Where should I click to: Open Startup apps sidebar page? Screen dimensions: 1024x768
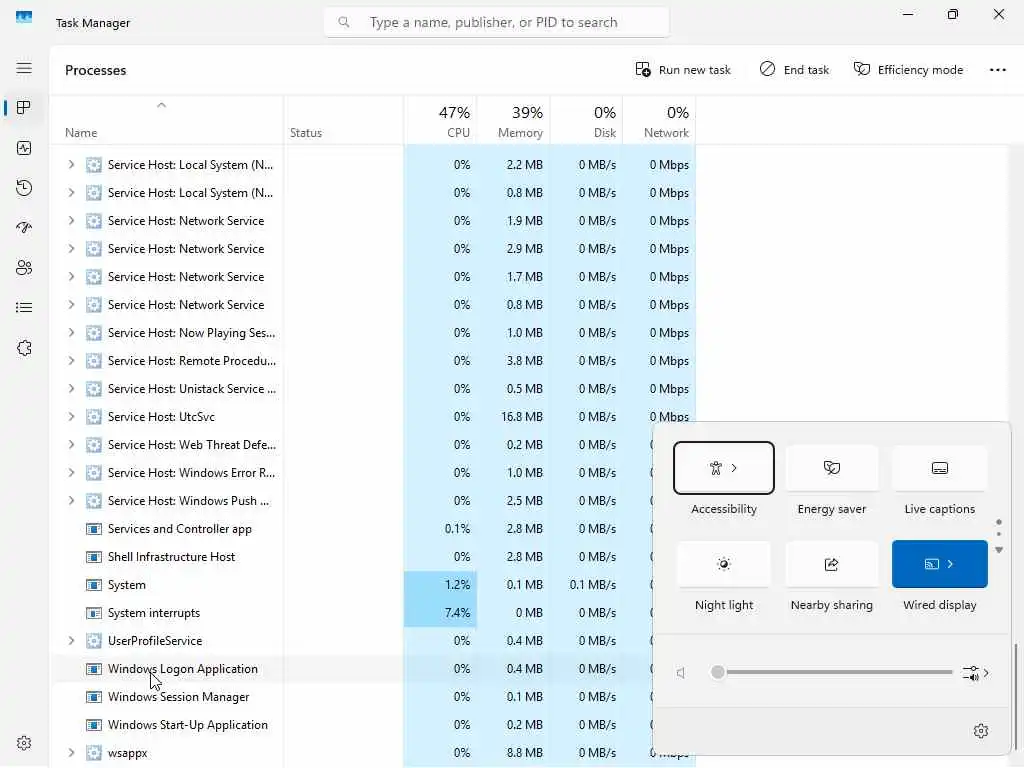(x=24, y=228)
